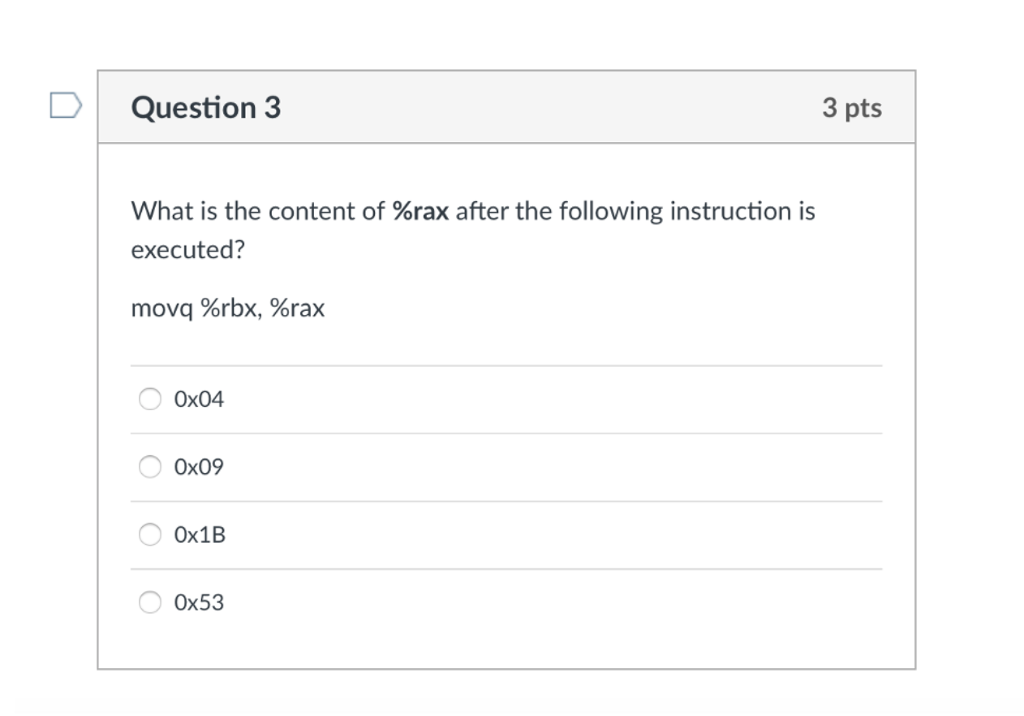Click the 0x09 answer label text
Viewport: 1024px width, 716px height.
199,467
